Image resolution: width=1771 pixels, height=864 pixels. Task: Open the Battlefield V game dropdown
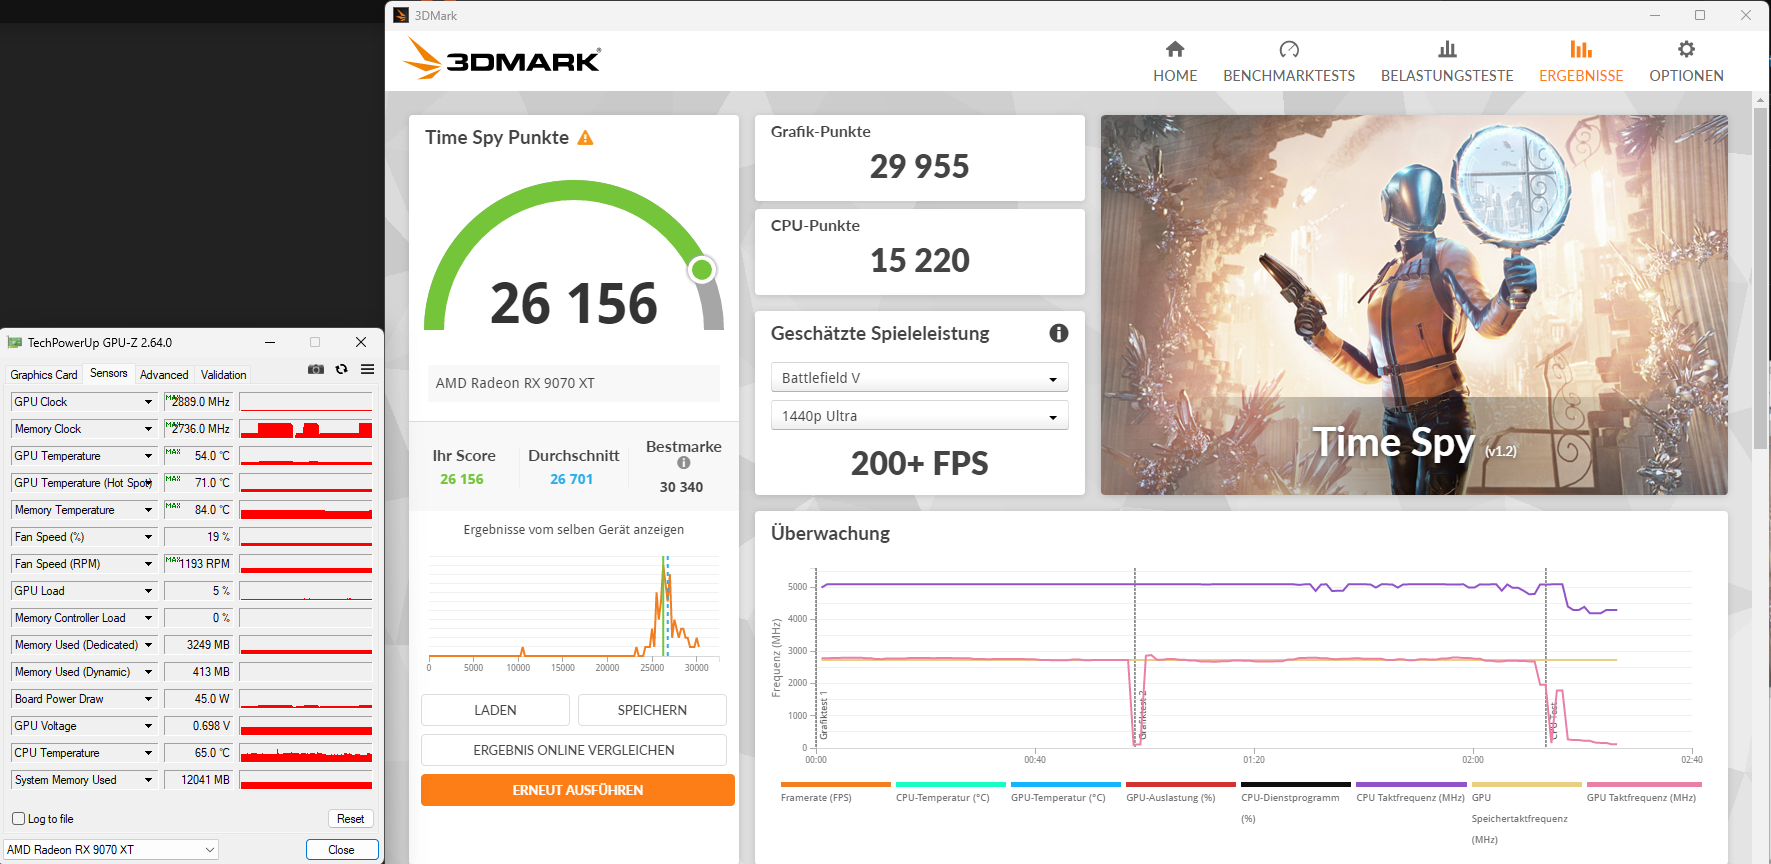pos(919,378)
